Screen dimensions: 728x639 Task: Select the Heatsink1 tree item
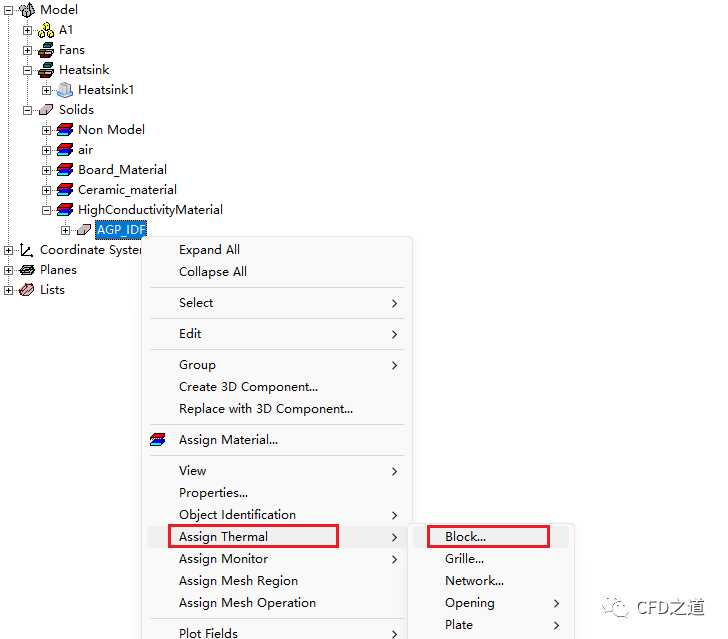[106, 90]
